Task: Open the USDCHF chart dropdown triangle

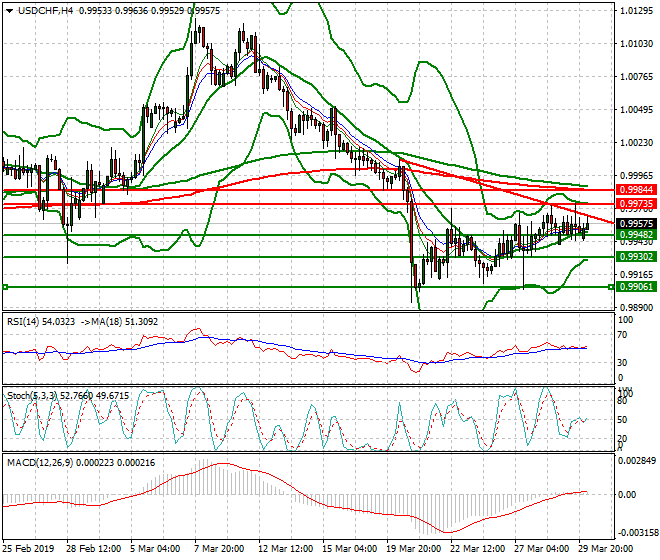Action: [10, 11]
